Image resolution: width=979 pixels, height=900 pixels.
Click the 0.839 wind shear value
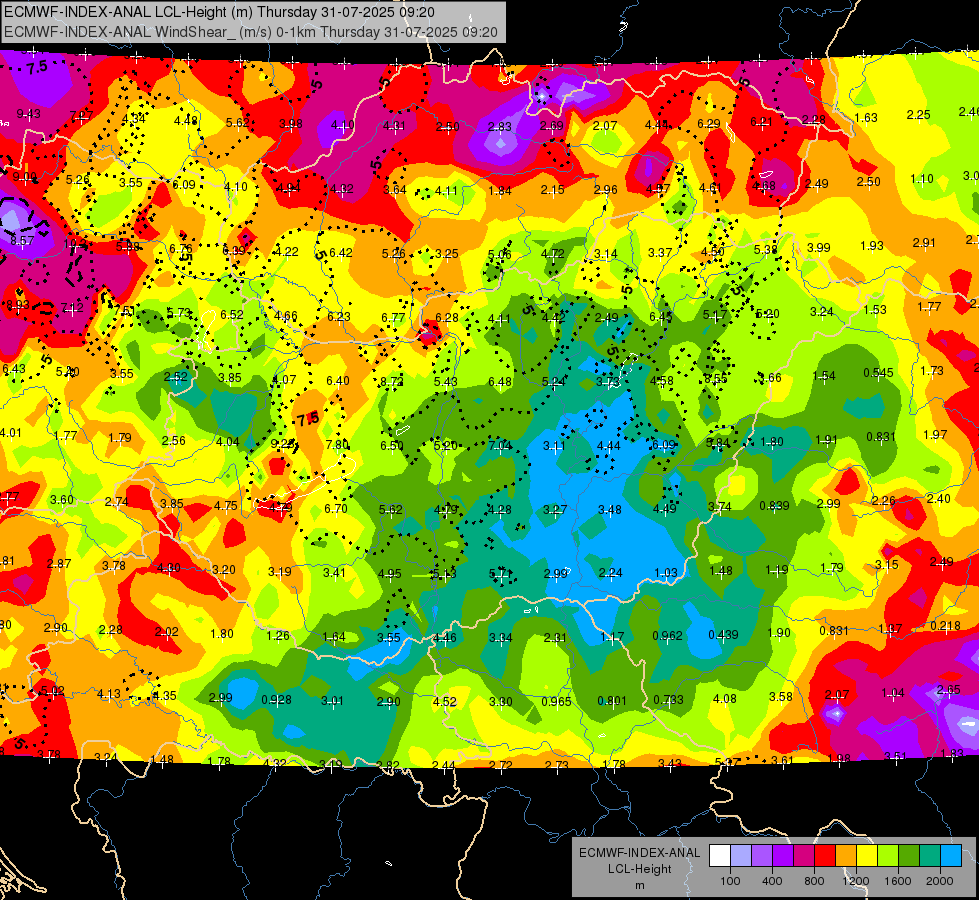pos(774,506)
